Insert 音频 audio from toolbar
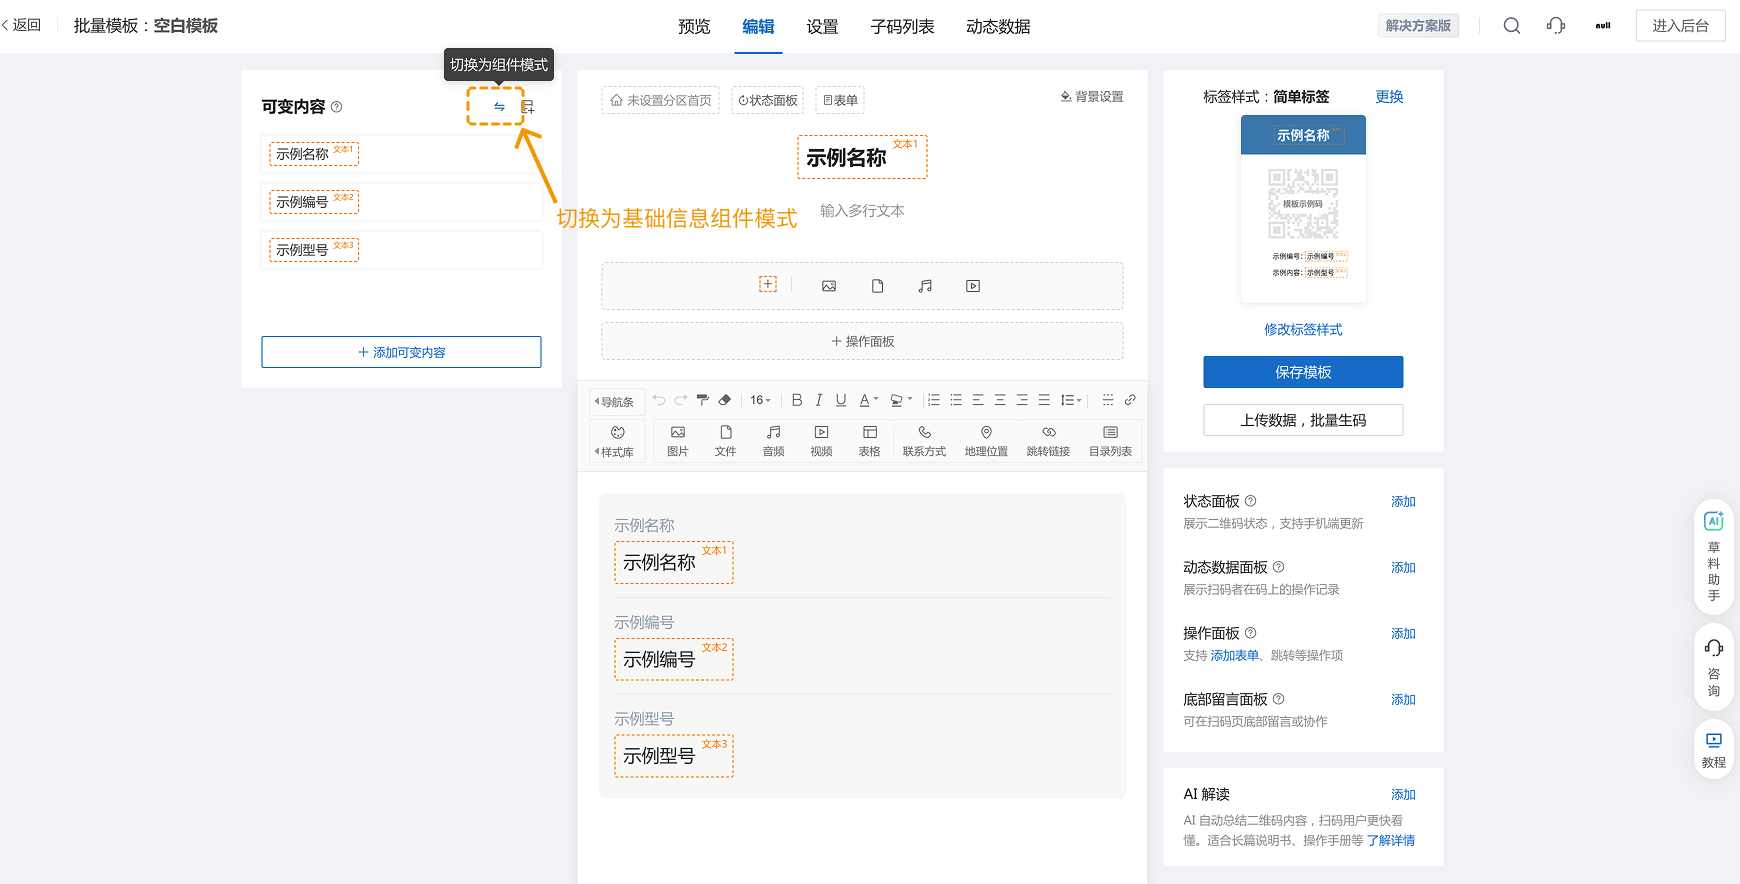Screen dimensions: 1740x884 [774, 441]
